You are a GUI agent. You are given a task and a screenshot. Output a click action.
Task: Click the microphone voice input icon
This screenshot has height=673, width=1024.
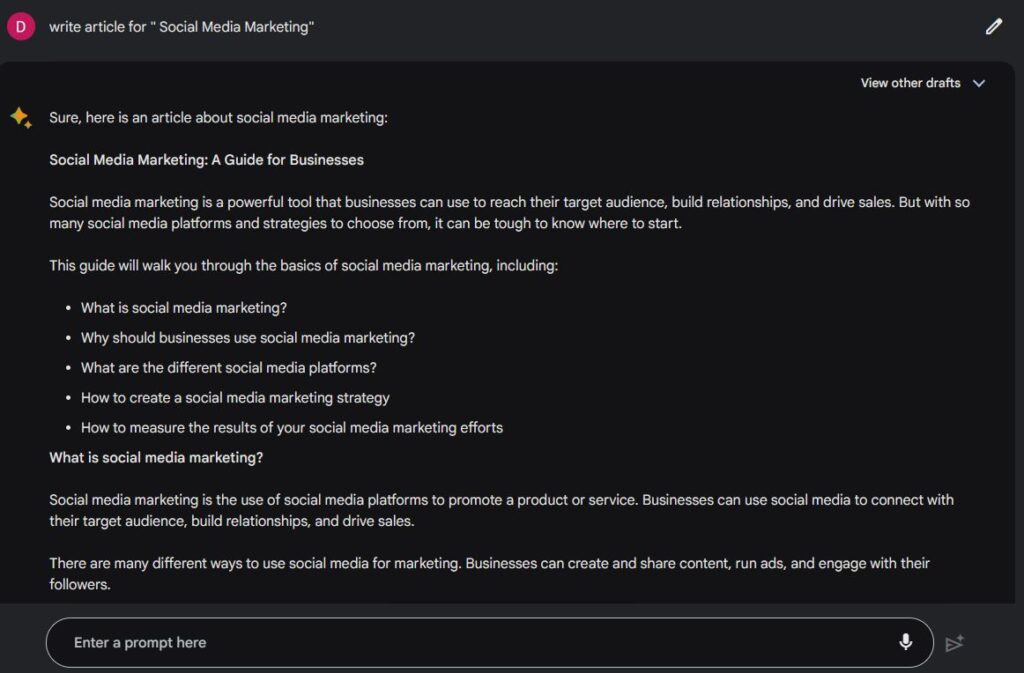click(905, 642)
